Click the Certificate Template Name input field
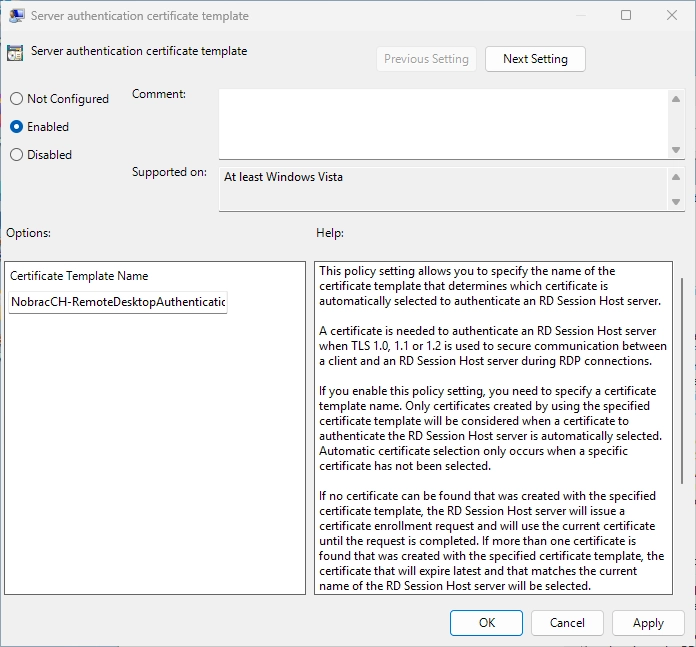 click(x=118, y=302)
